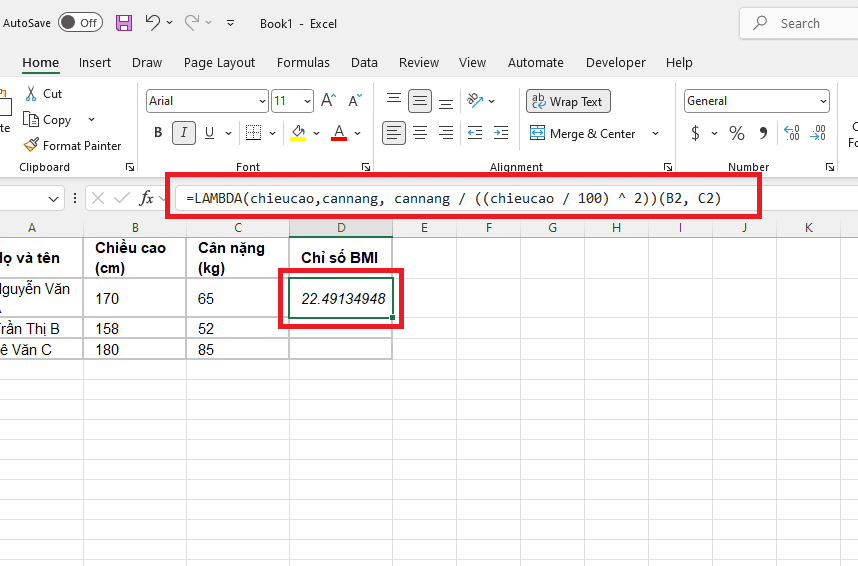Open Alignment settings dialog launcher
858x566 pixels.
tap(668, 167)
